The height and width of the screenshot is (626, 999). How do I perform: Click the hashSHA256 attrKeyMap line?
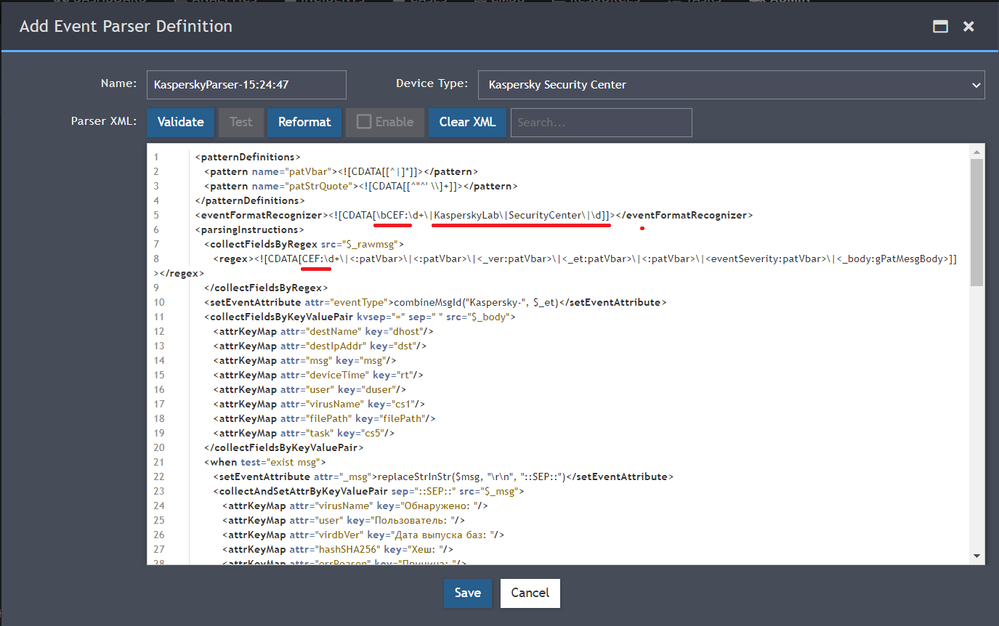click(338, 549)
